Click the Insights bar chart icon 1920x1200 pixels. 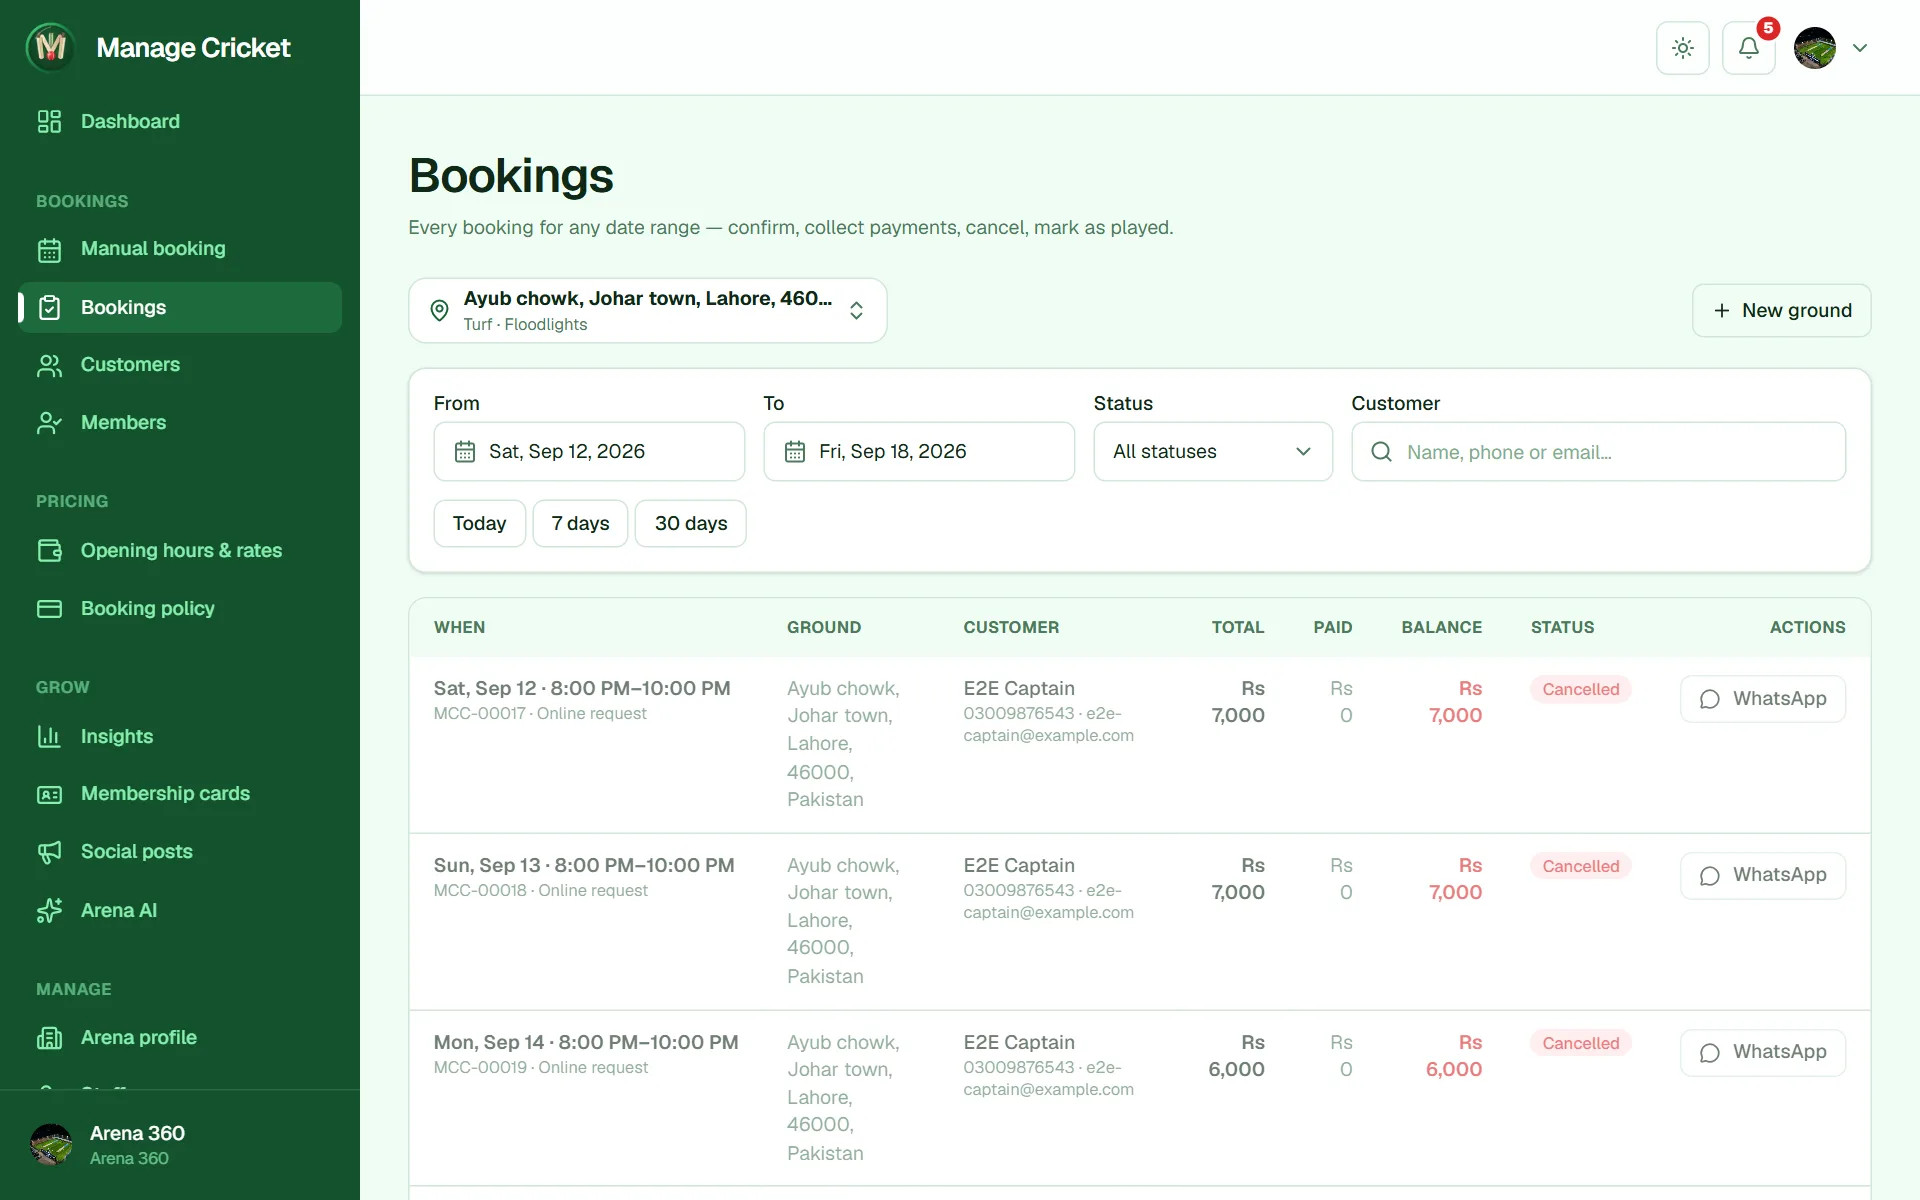(49, 737)
